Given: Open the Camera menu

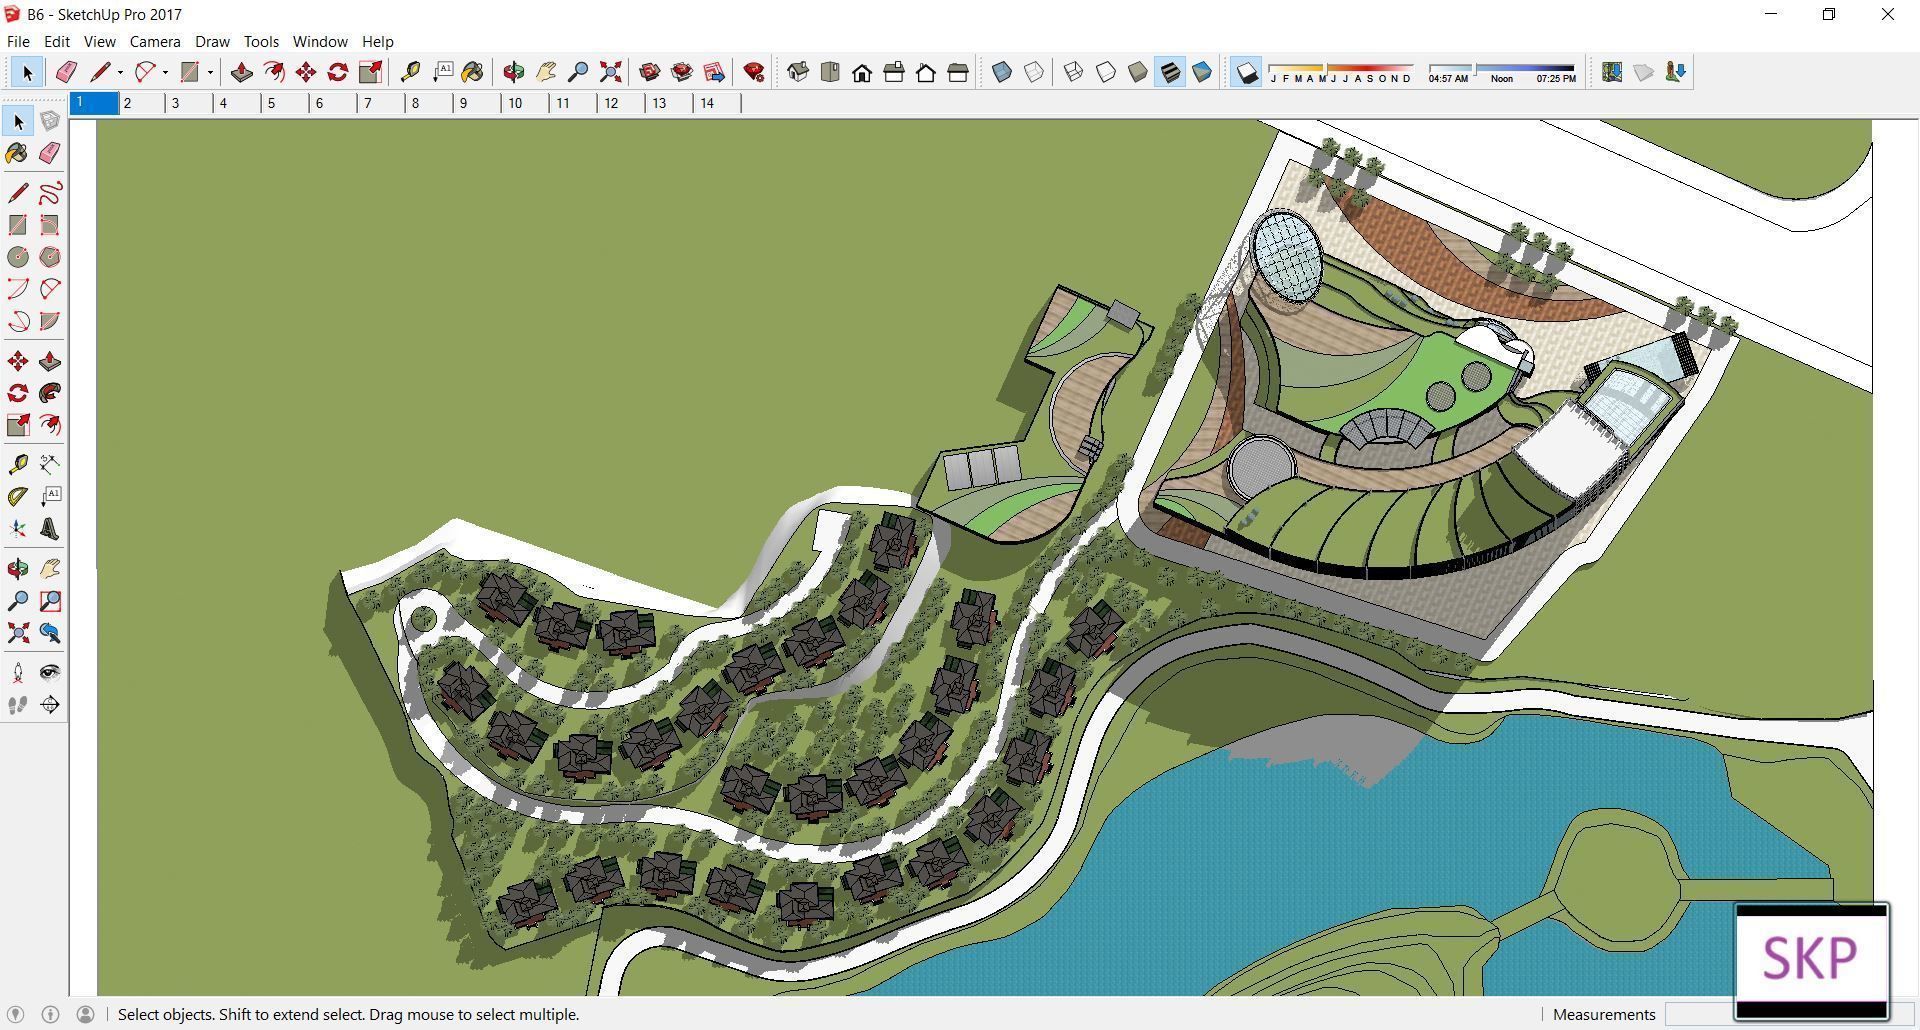Looking at the screenshot, I should [155, 42].
